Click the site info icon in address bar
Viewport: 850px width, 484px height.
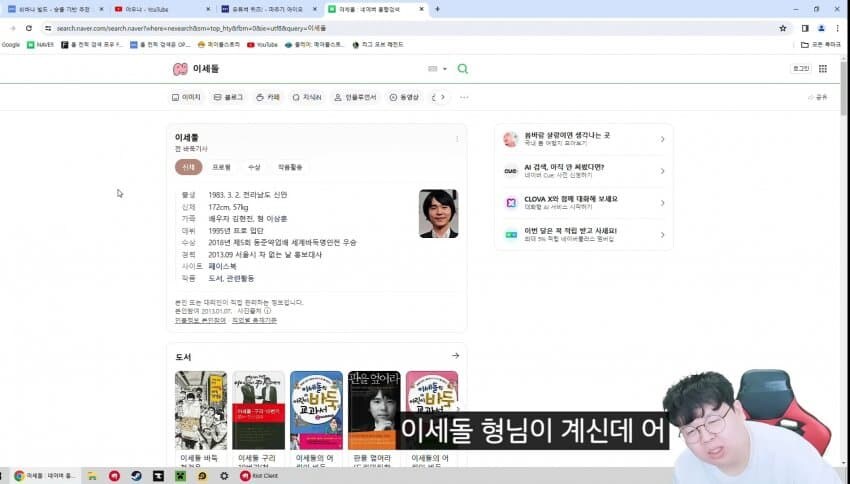(48, 28)
